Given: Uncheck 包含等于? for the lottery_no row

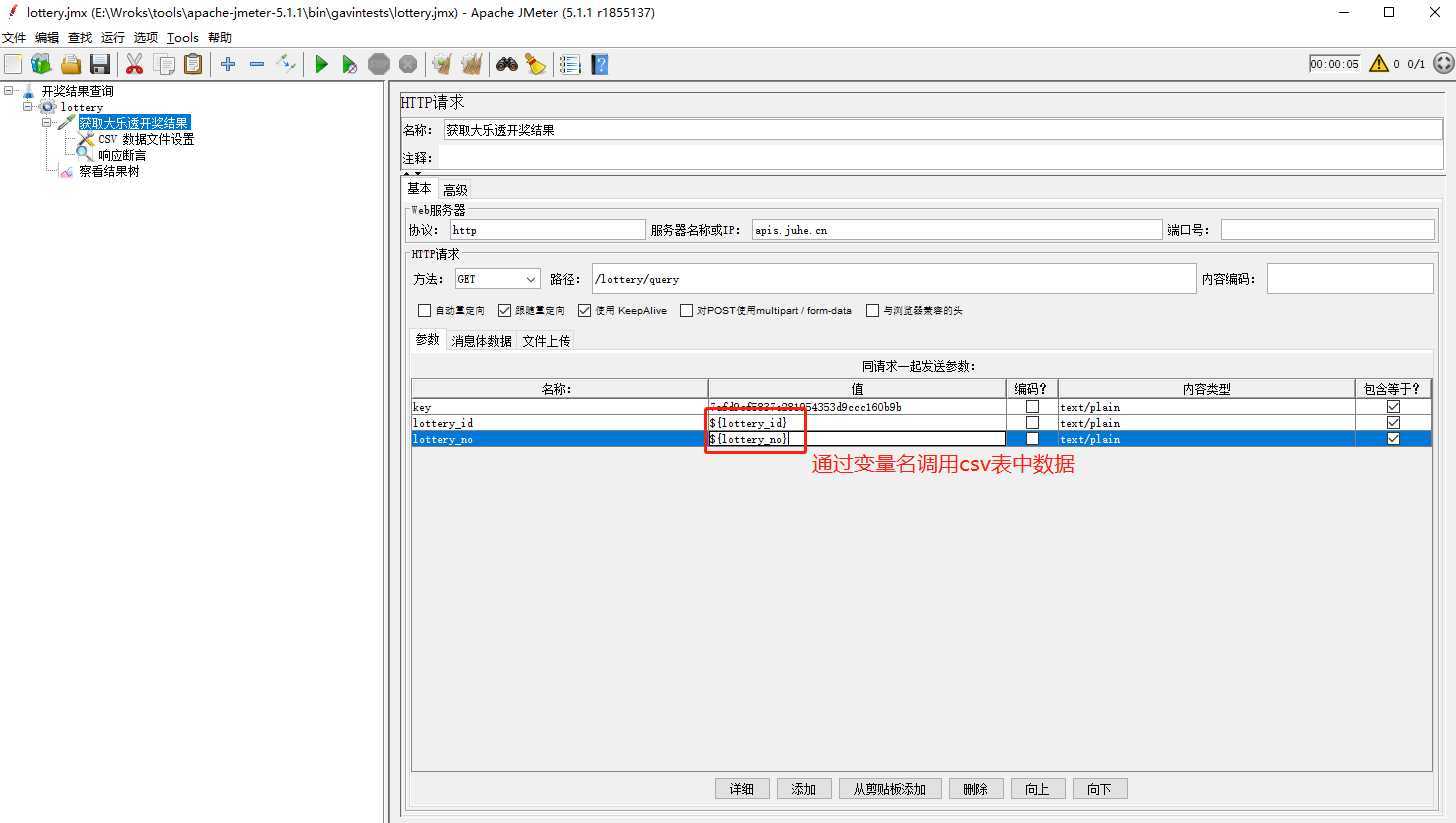Looking at the screenshot, I should click(x=1393, y=439).
